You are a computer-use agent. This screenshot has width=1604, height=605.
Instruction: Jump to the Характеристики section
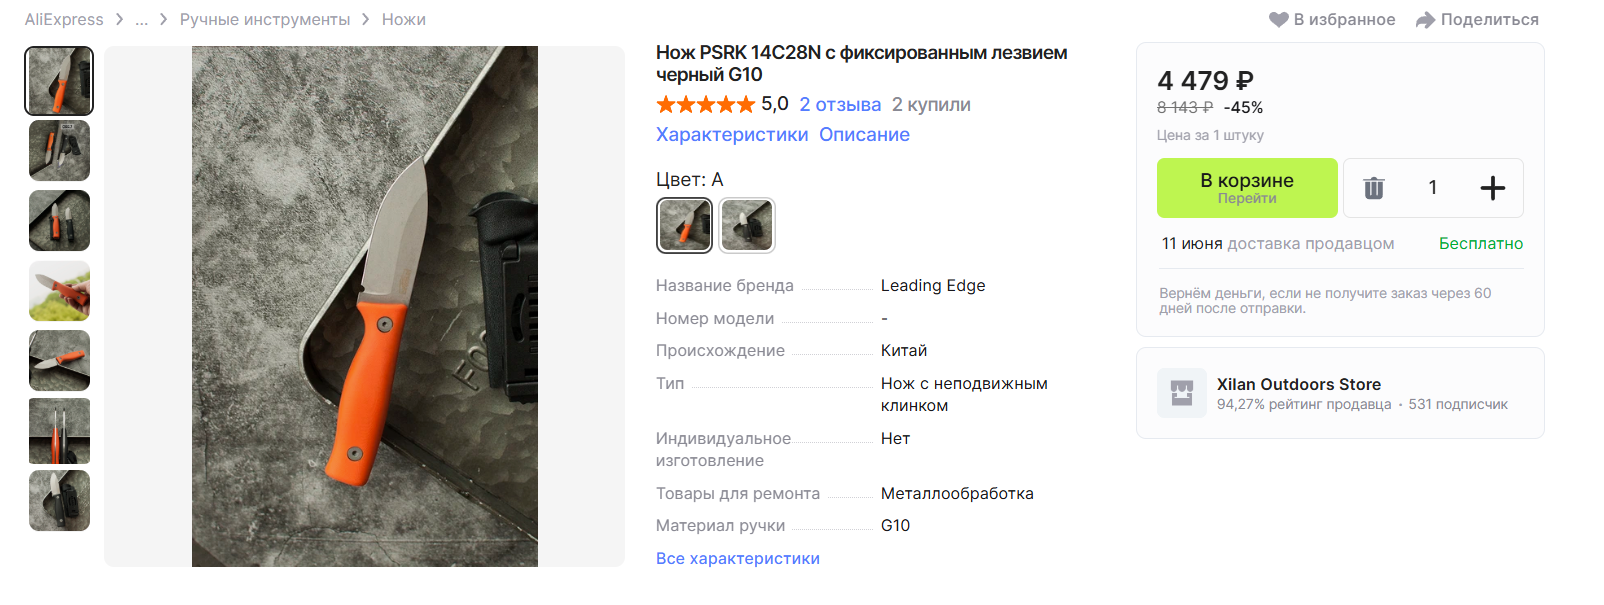(x=732, y=135)
